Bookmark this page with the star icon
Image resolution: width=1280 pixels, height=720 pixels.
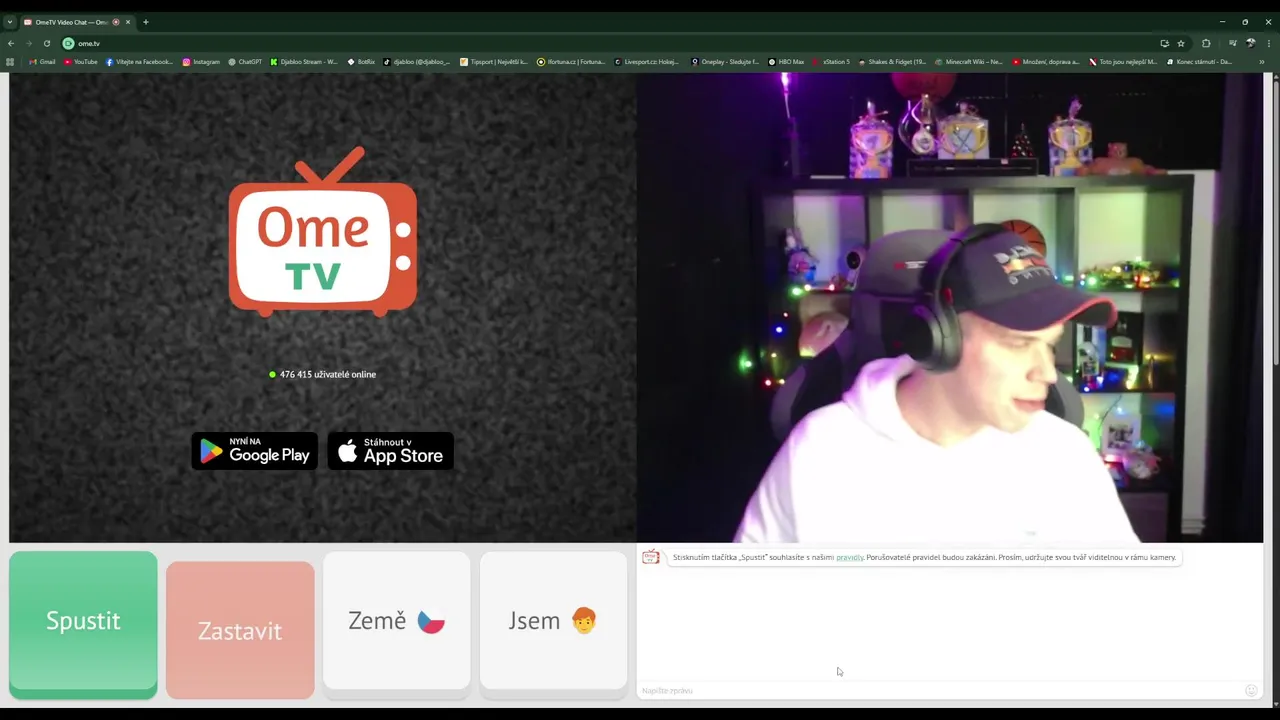click(1181, 43)
